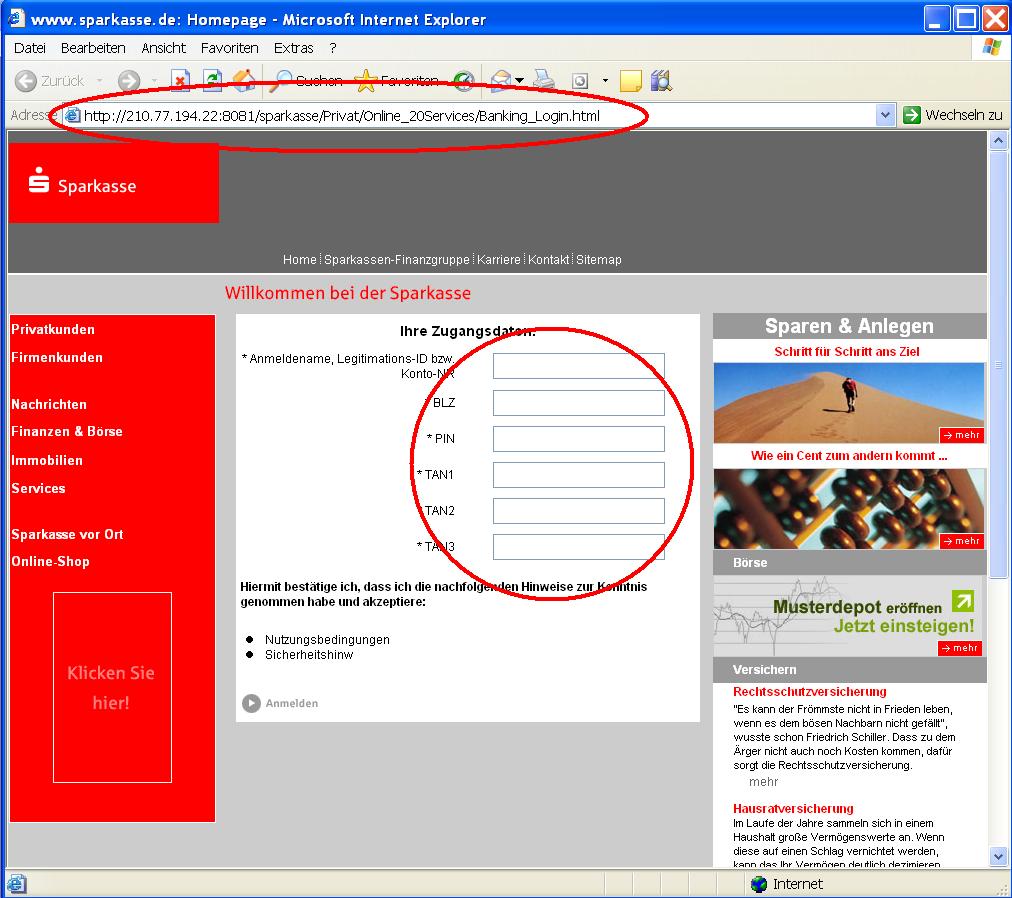Select Firmenkunden in the red sidebar
Screen dimensions: 1012x898
tap(57, 357)
